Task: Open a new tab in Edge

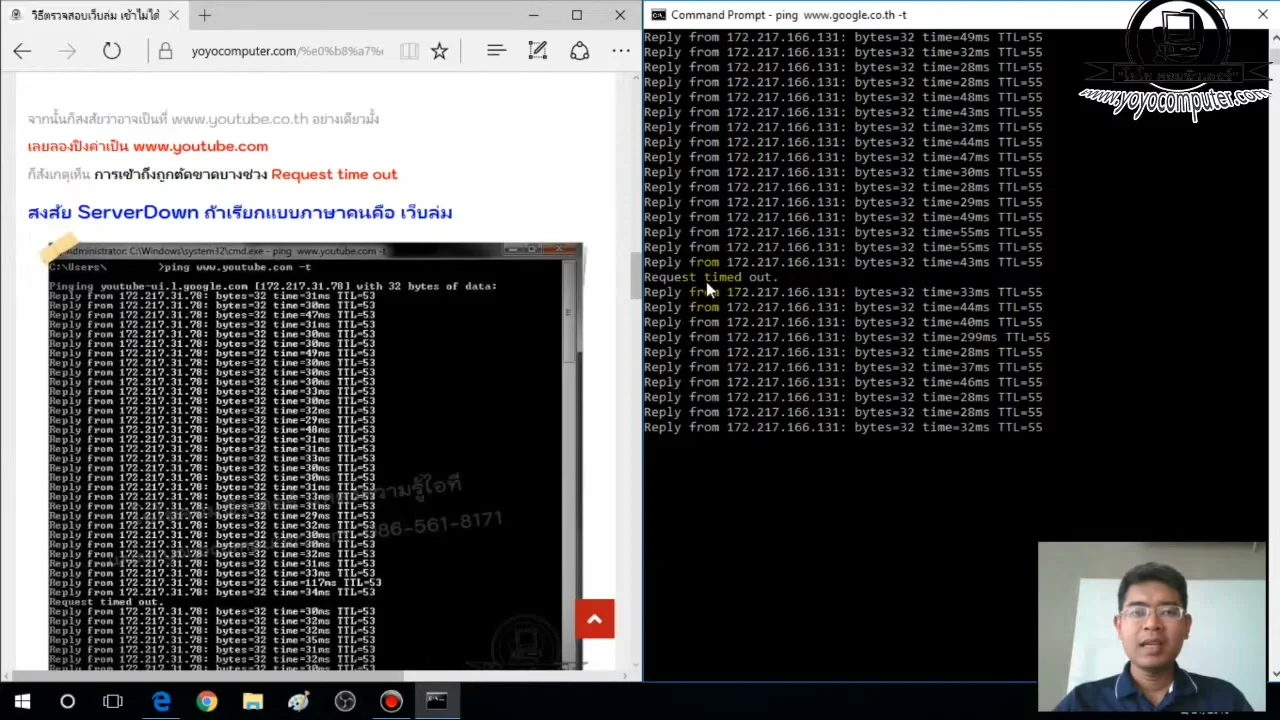Action: click(204, 15)
